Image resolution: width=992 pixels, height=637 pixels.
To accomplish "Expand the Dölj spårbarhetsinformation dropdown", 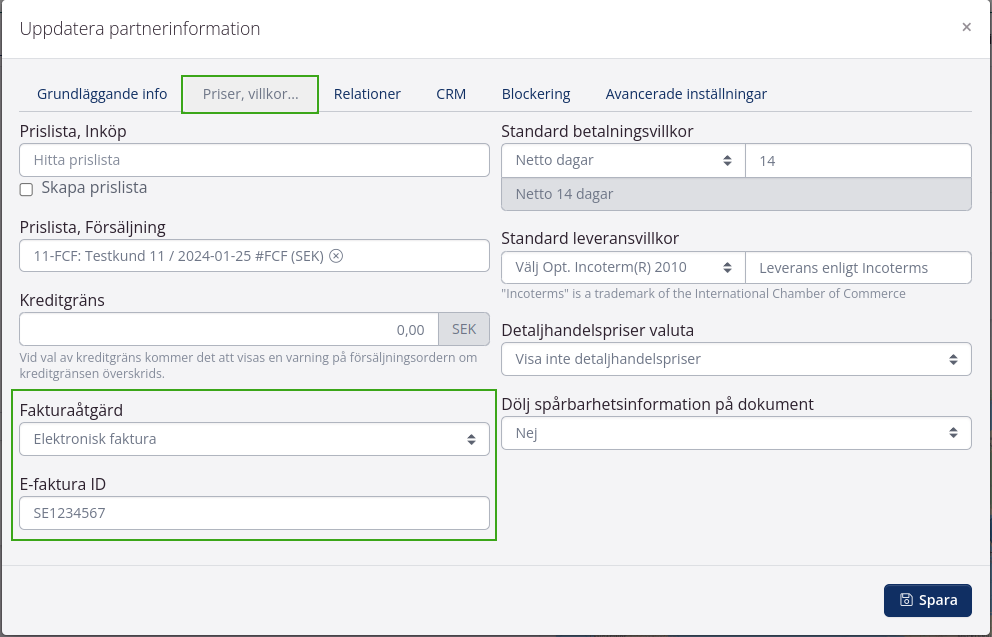I will tap(735, 433).
